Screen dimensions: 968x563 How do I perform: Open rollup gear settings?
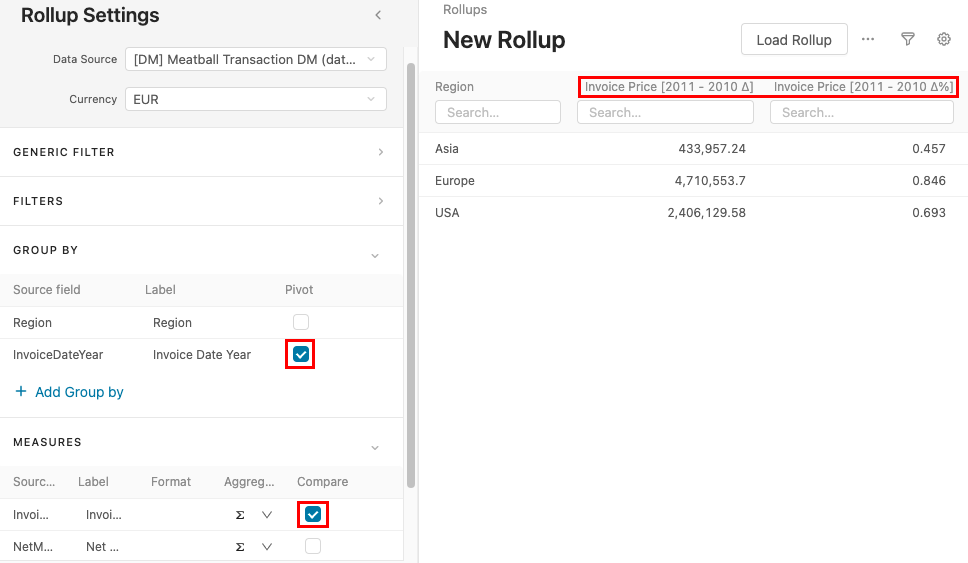point(943,39)
